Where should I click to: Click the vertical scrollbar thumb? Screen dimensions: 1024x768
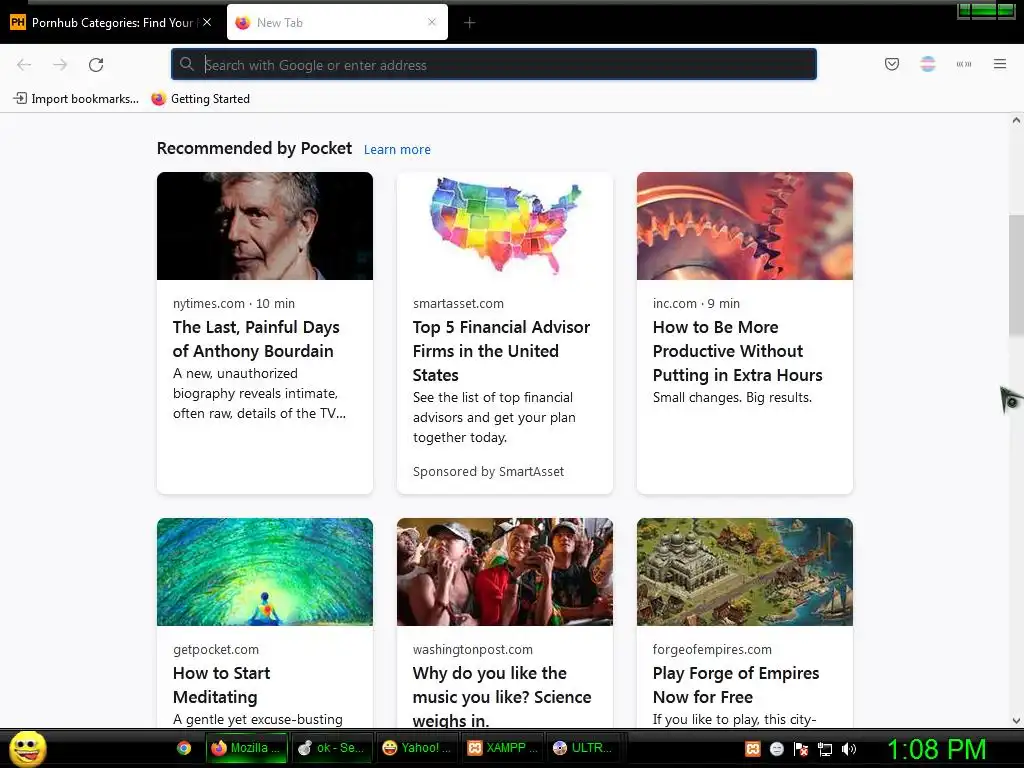click(x=1016, y=274)
